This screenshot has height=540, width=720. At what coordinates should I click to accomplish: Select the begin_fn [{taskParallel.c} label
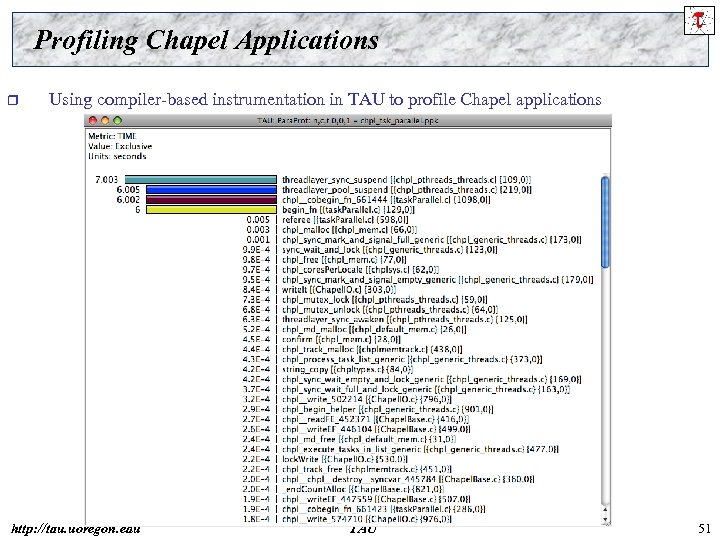(348, 210)
